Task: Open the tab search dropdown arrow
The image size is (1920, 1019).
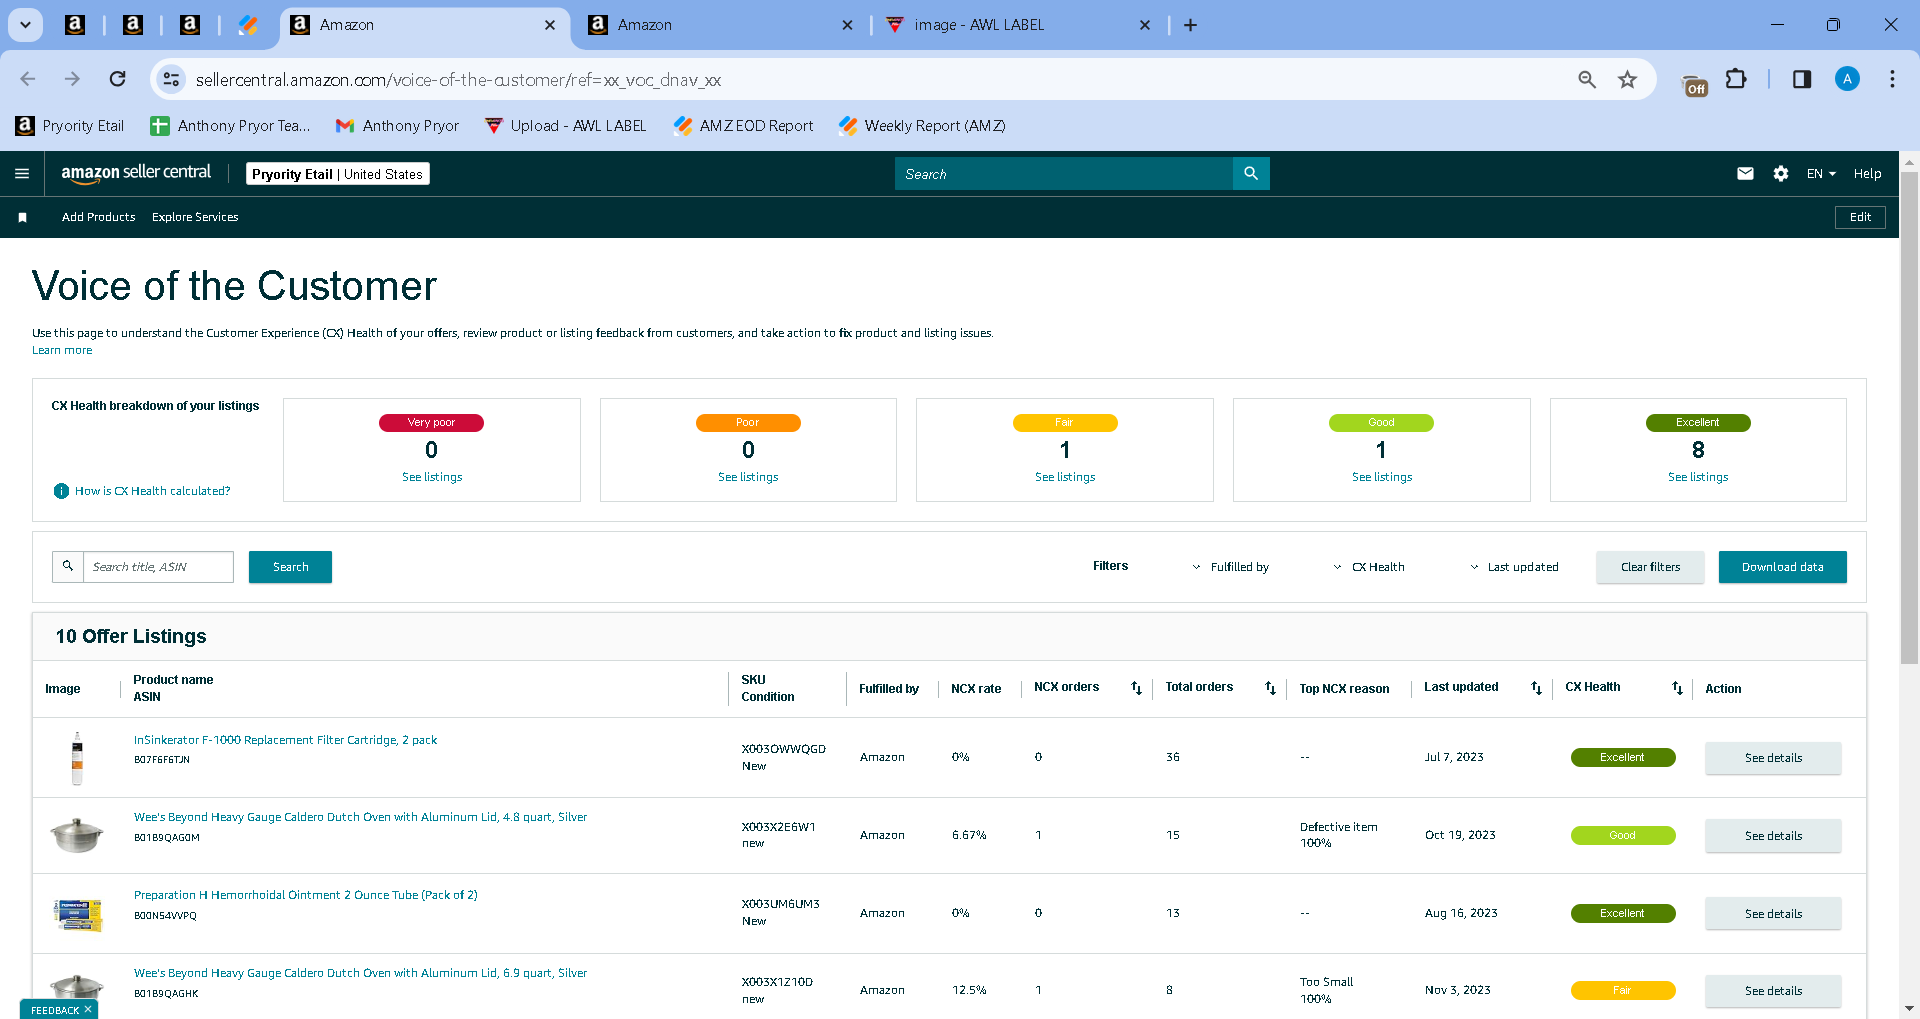Action: pyautogui.click(x=25, y=25)
